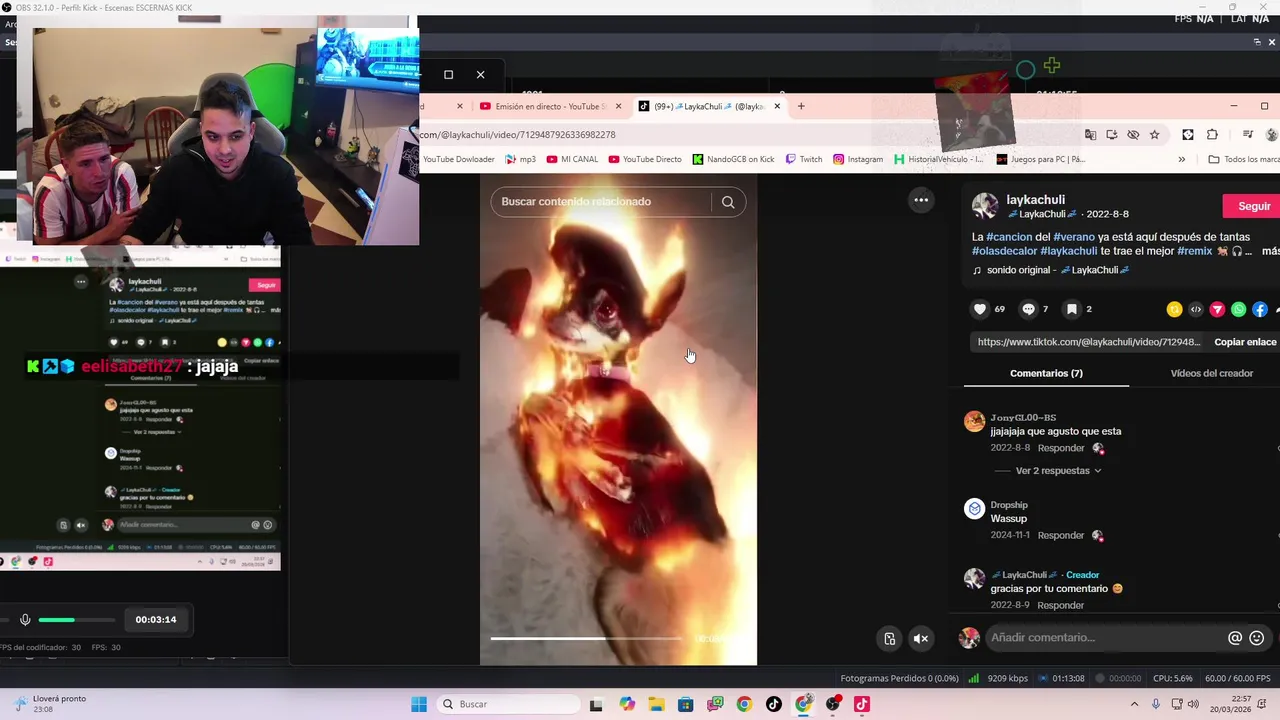The width and height of the screenshot is (1280, 720).
Task: Bookmark this page with the star icon
Action: [1154, 134]
